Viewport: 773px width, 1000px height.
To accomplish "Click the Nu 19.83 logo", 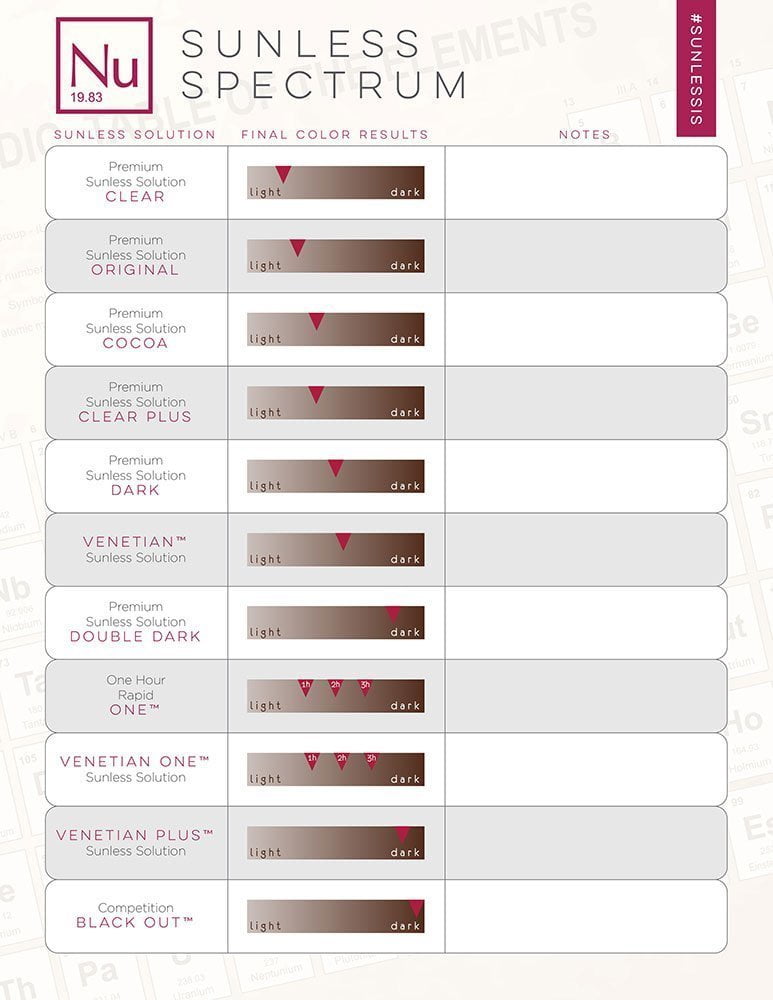I will (104, 65).
